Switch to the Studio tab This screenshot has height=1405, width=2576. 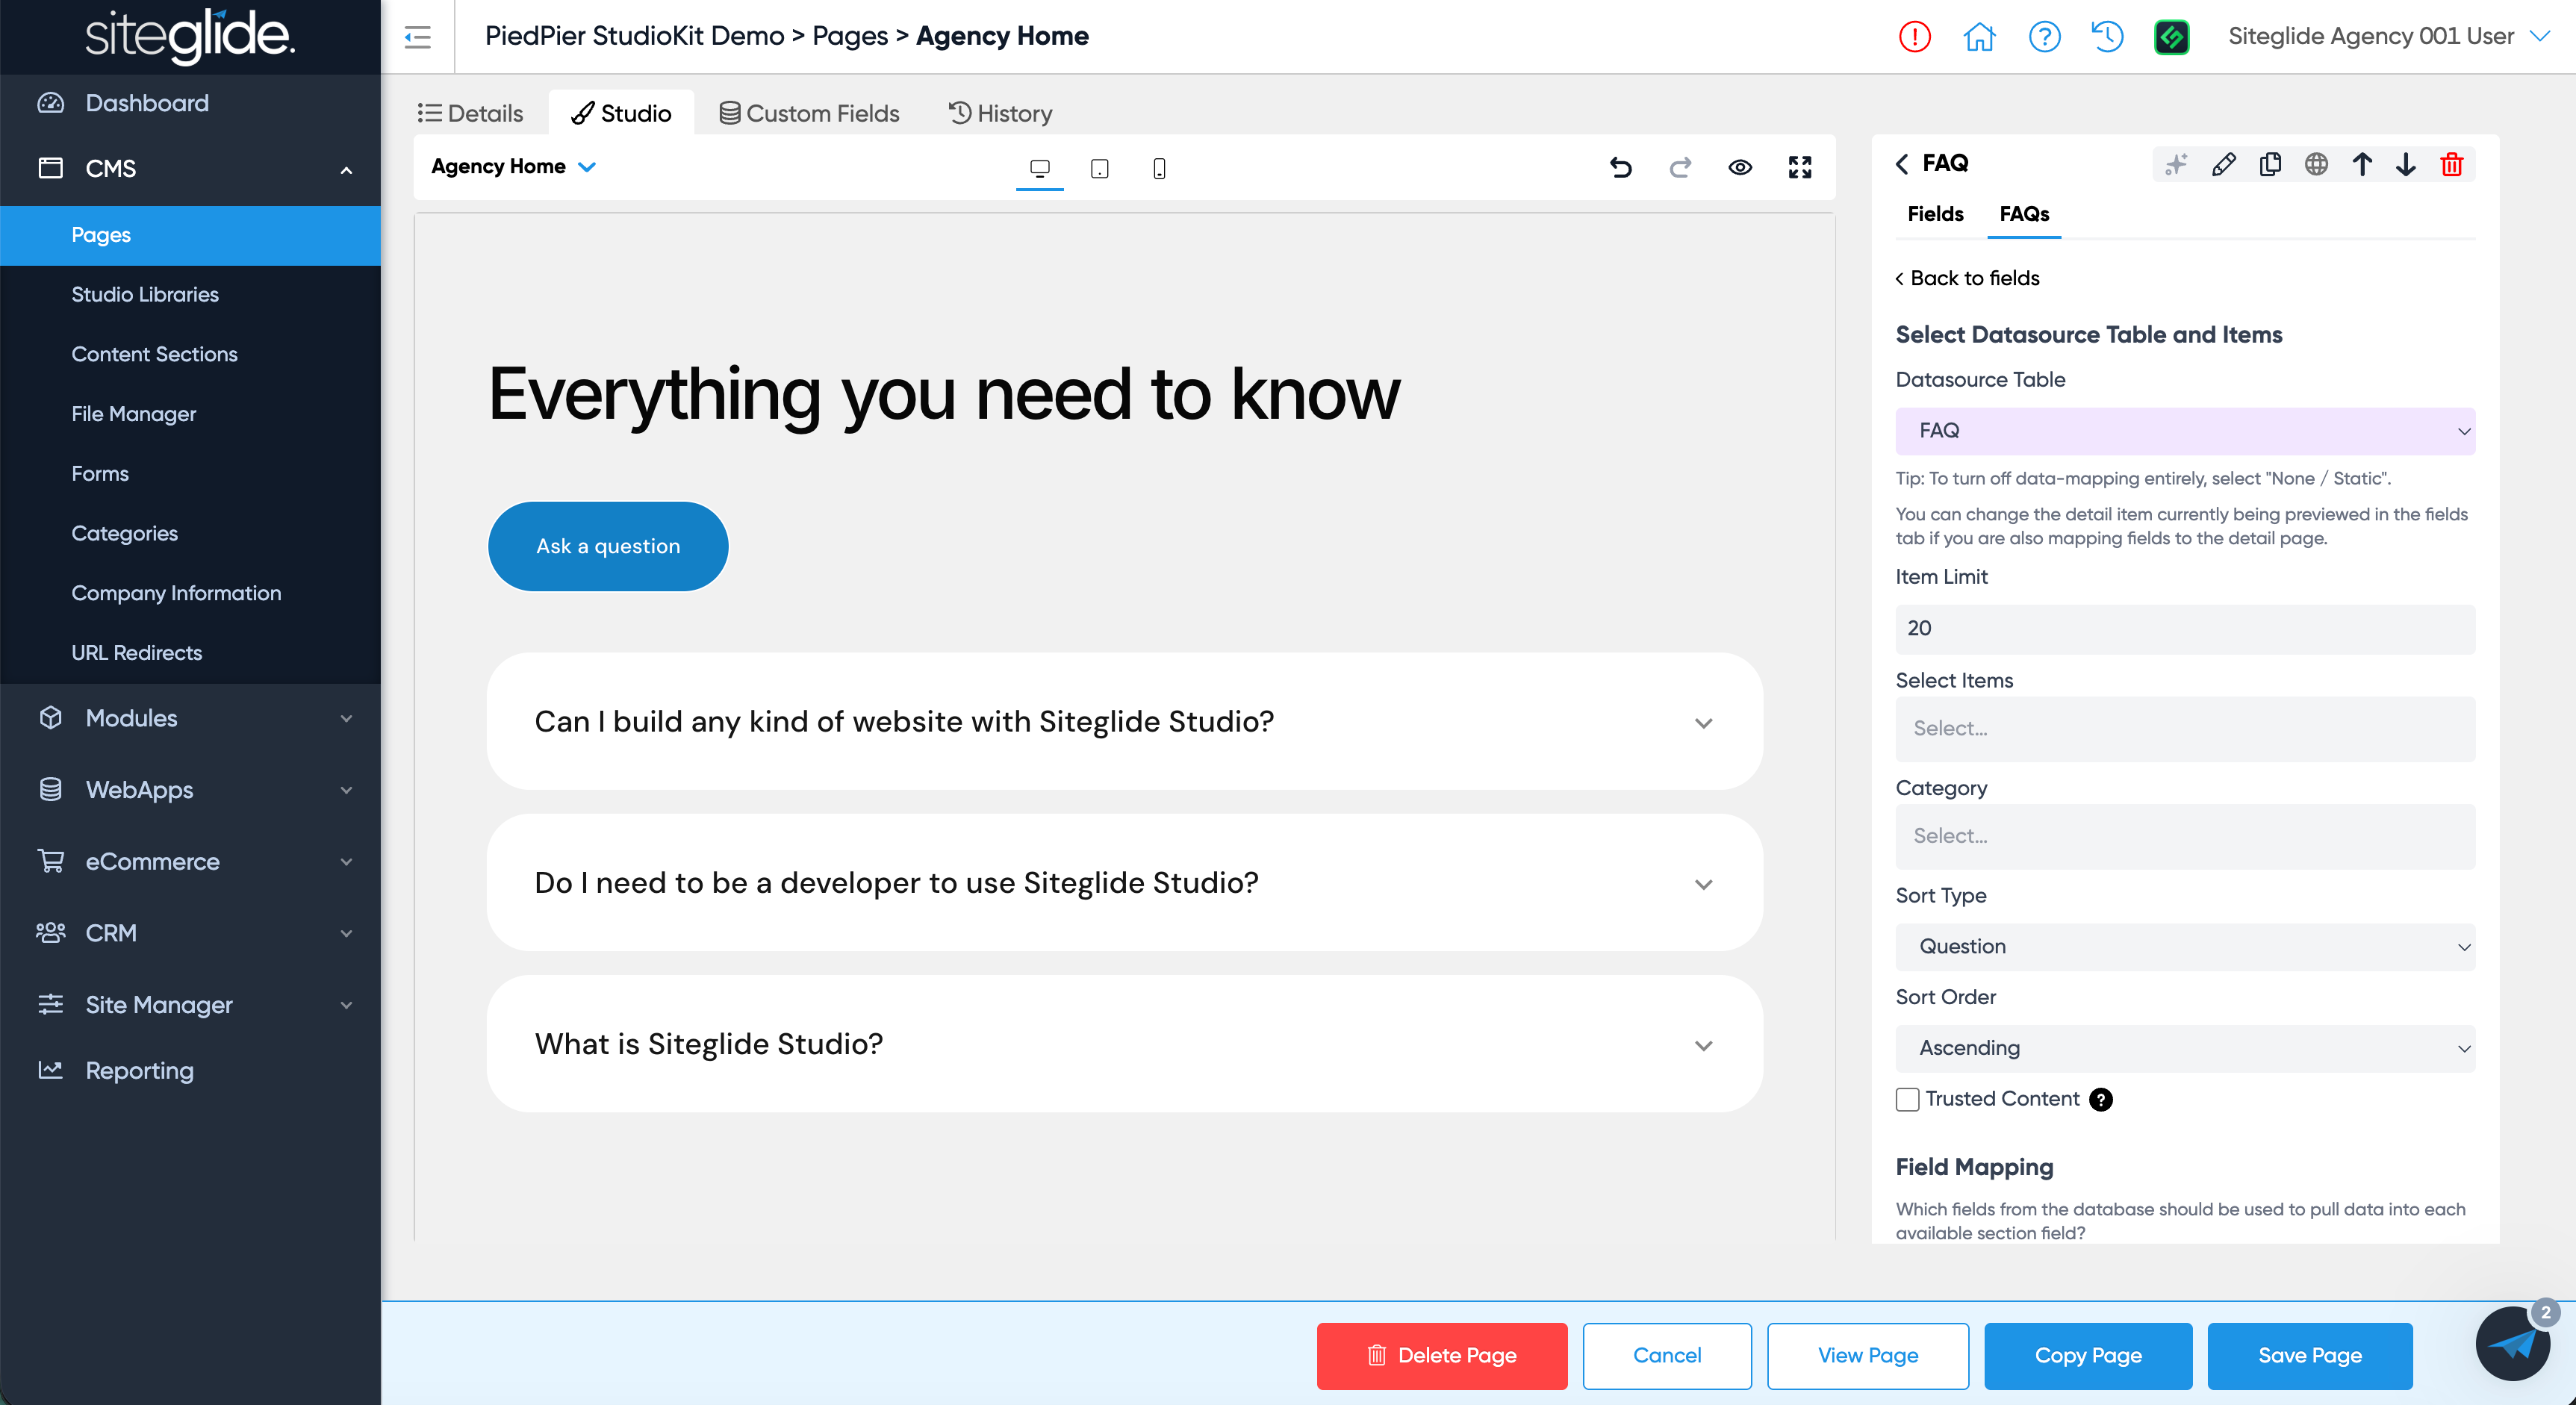click(621, 113)
